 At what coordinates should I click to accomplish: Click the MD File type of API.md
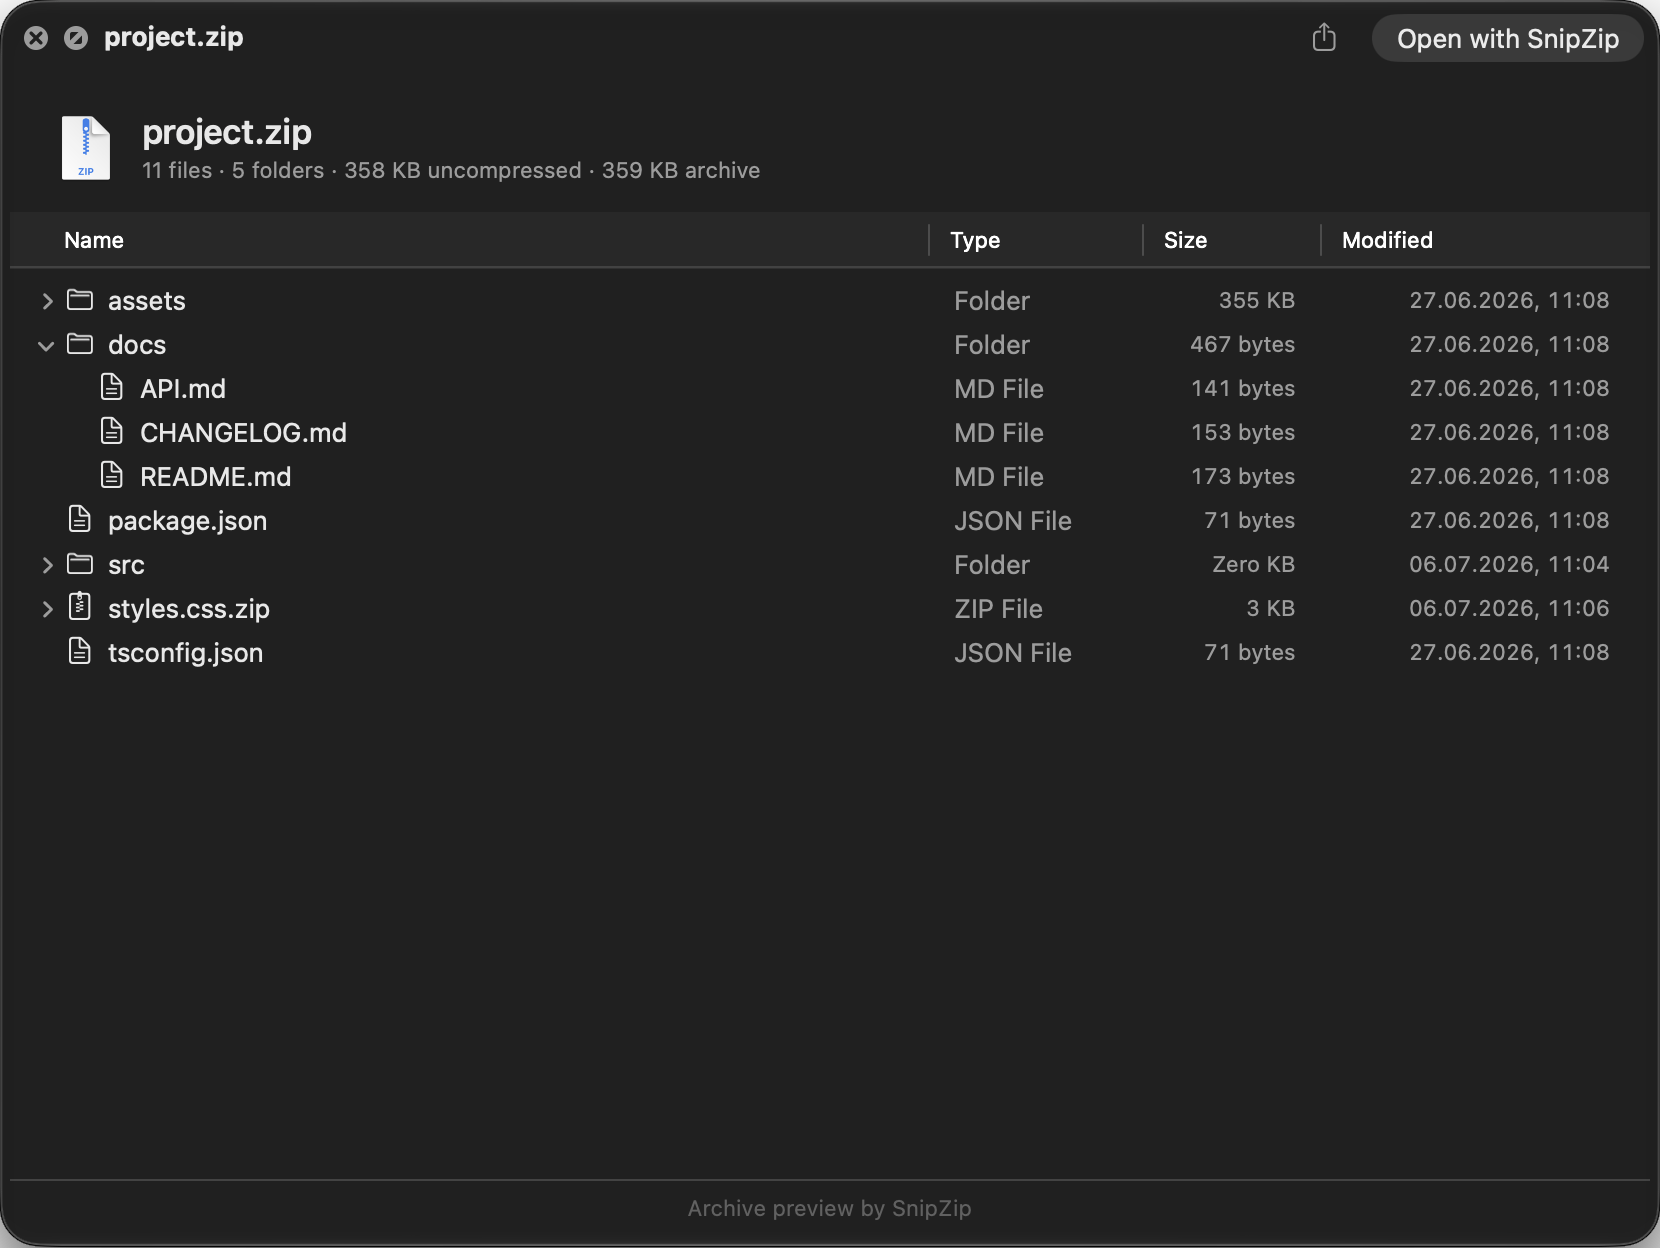coord(998,389)
